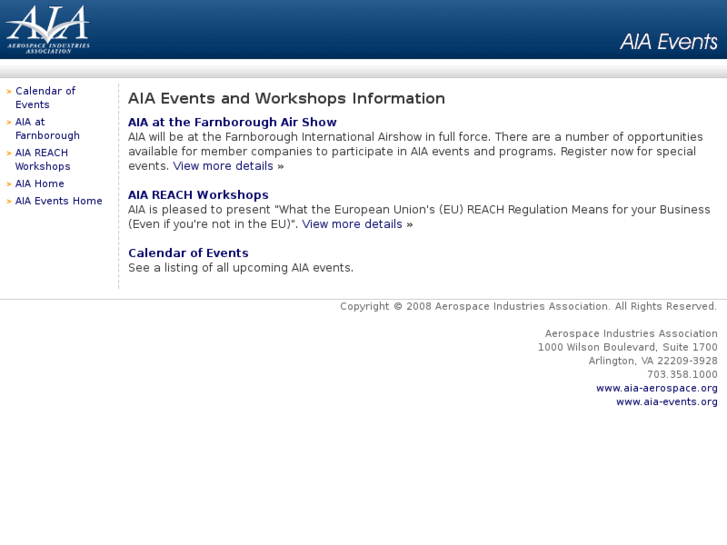Screen dimensions: 727x545
Task: Open AIA at Farnborough sidebar link
Action: 47,128
